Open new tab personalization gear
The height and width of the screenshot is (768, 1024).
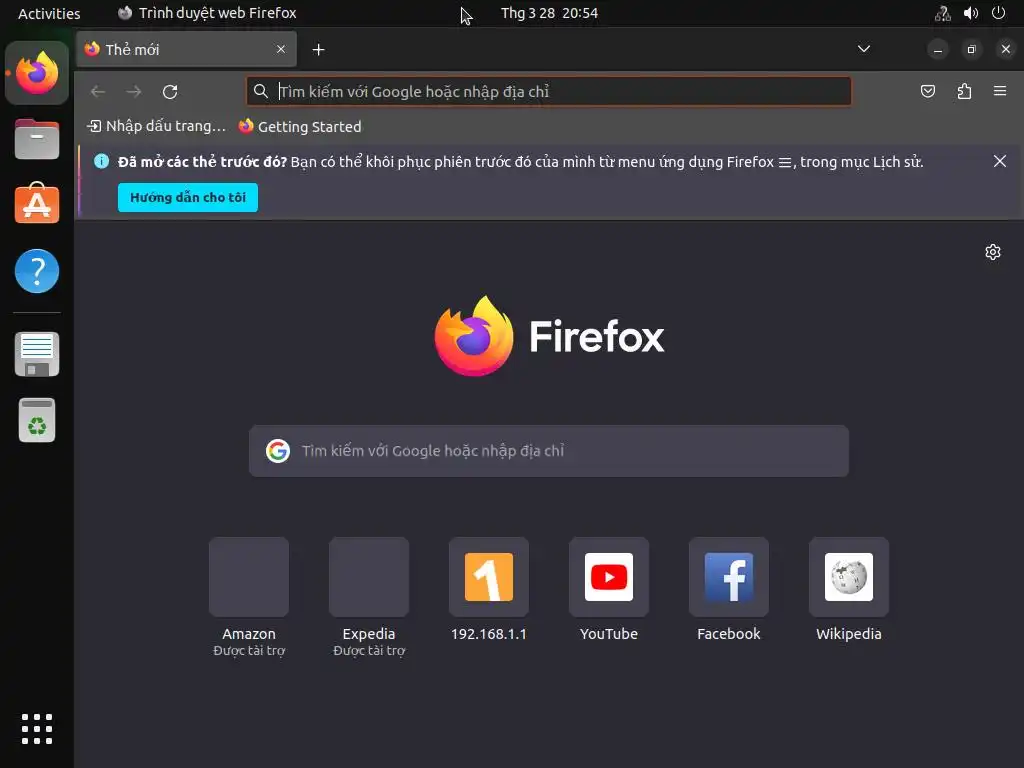tap(993, 252)
